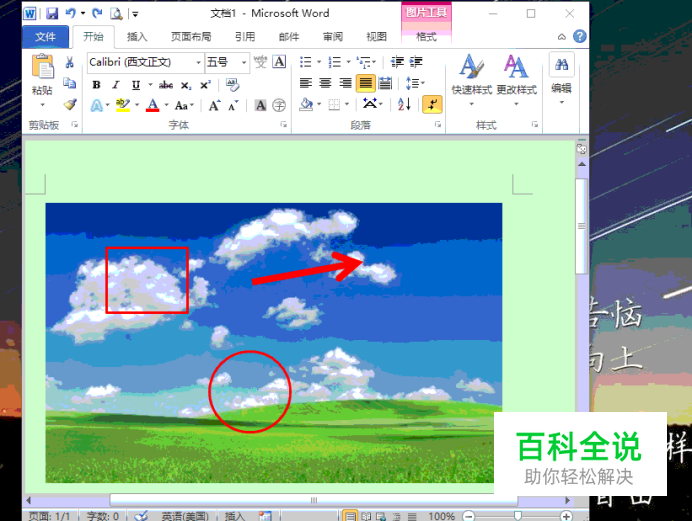Viewport: 692px width, 521px height.
Task: Click the spelling check icon in the status bar
Action: [x=141, y=516]
